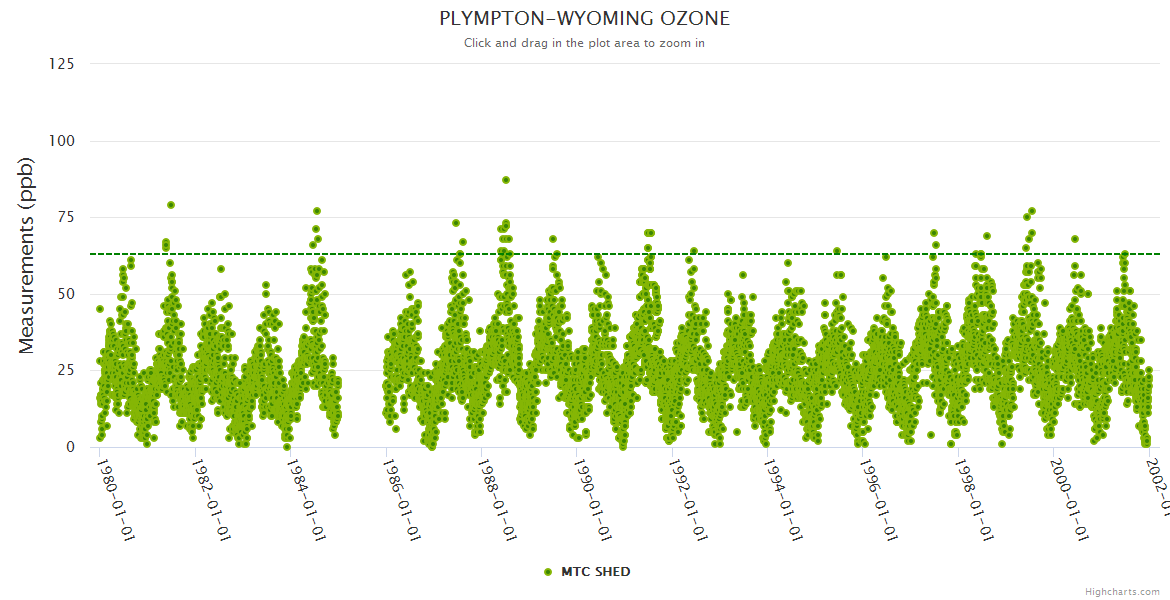Select the 1994-01-01 x-axis date label

coord(783,500)
